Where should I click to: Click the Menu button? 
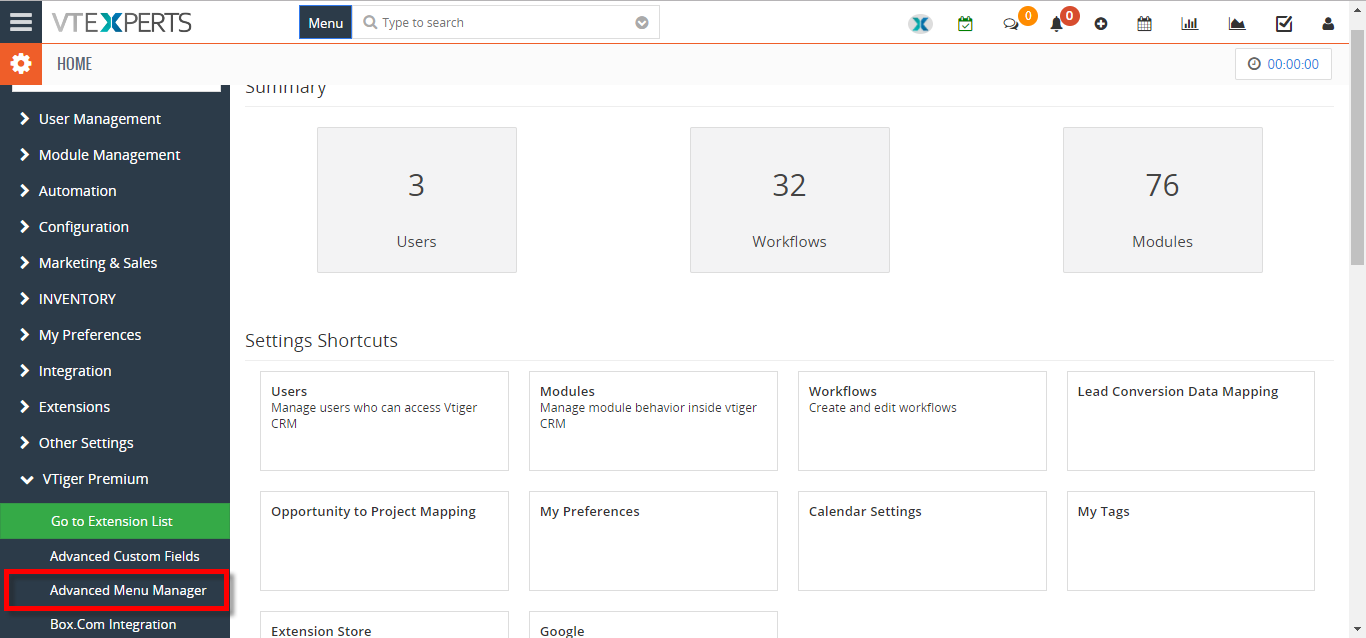click(326, 23)
